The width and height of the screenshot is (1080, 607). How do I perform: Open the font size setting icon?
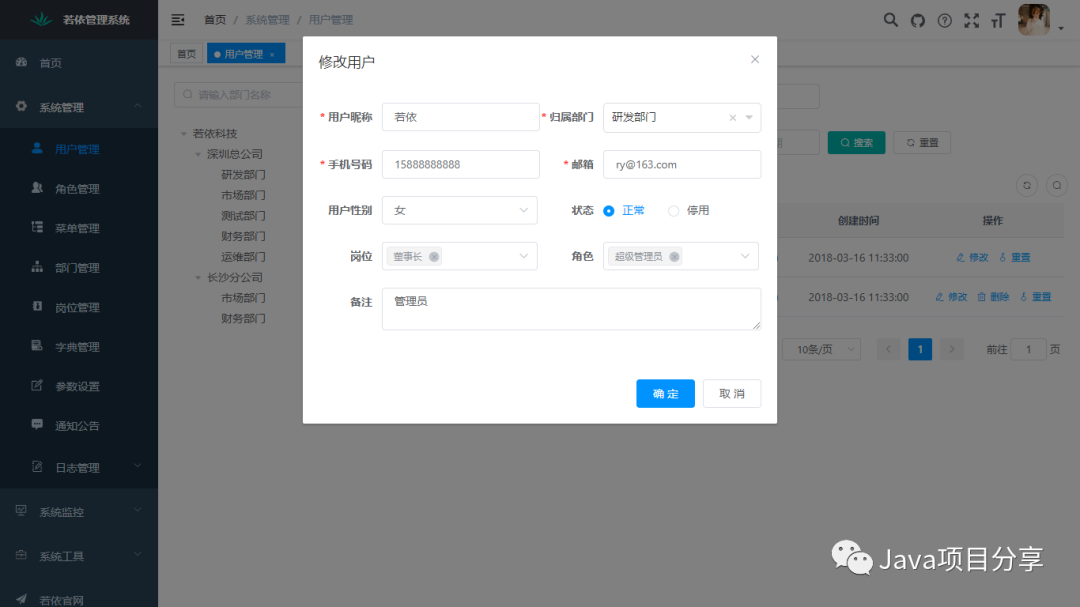click(997, 20)
